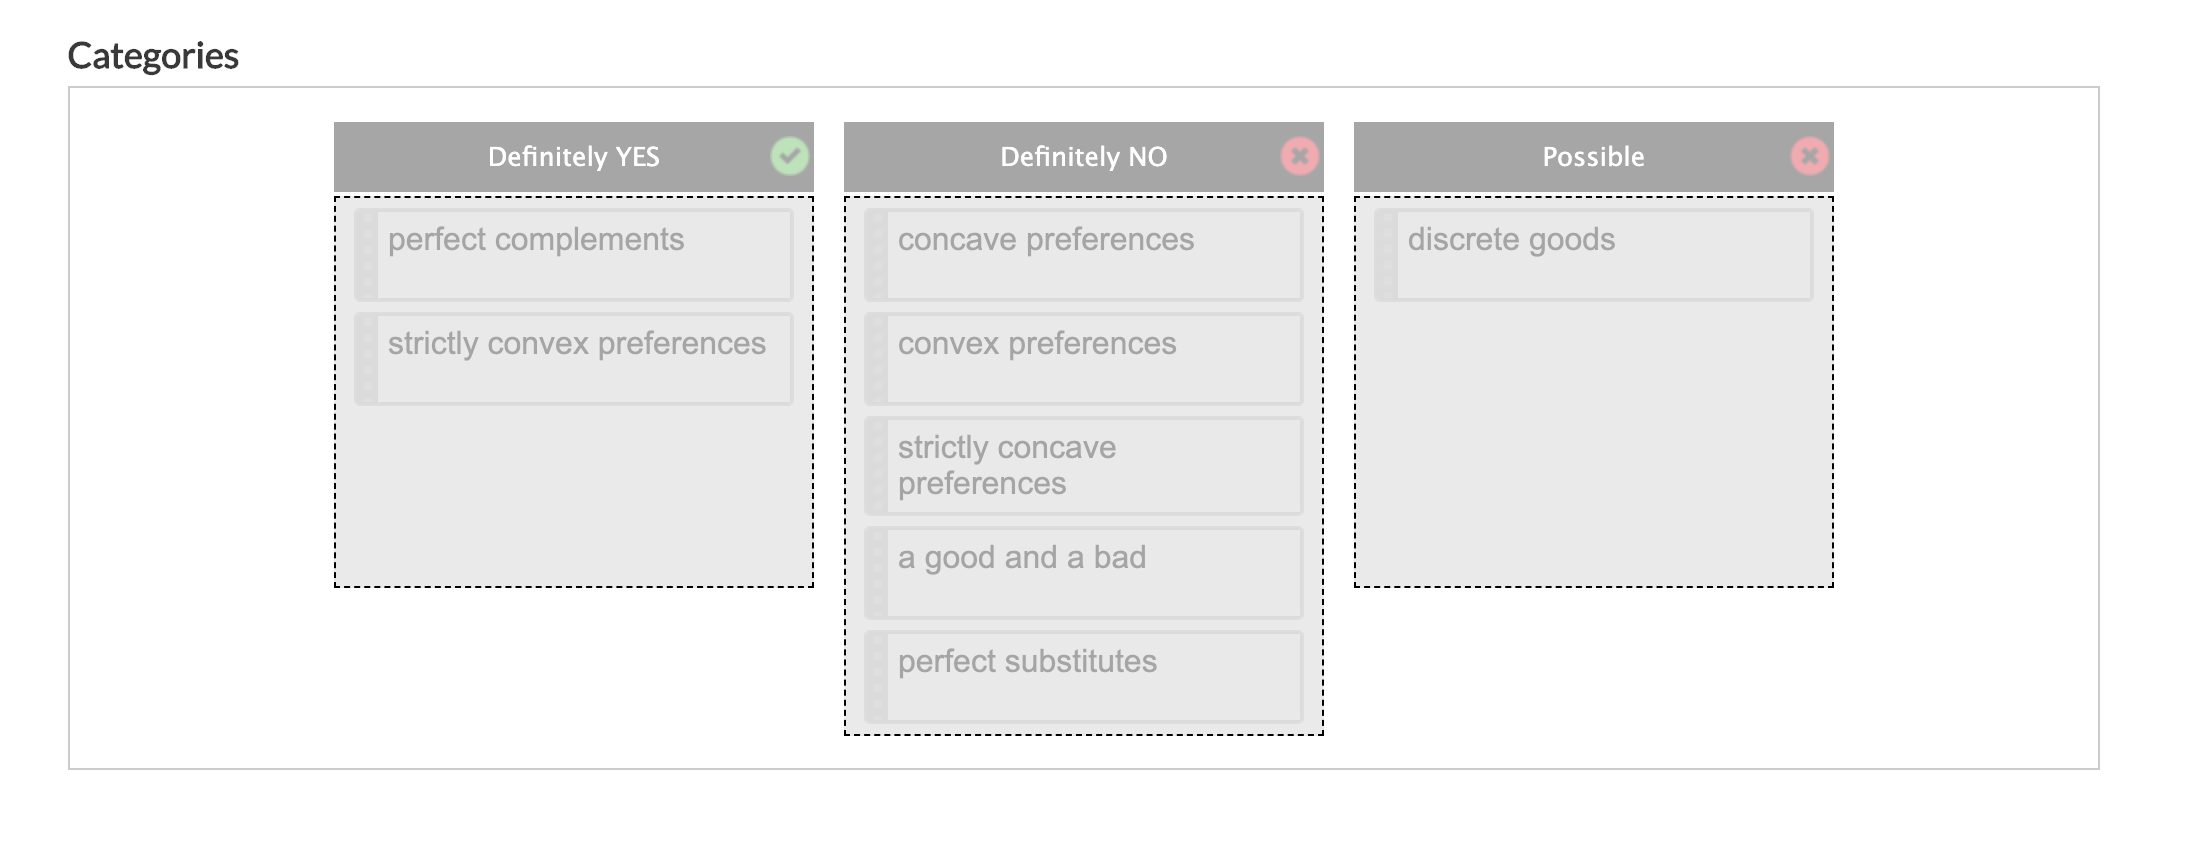Image resolution: width=2194 pixels, height=854 pixels.
Task: Click the drag handle on the 'a good and a bad' card
Action: pos(878,572)
